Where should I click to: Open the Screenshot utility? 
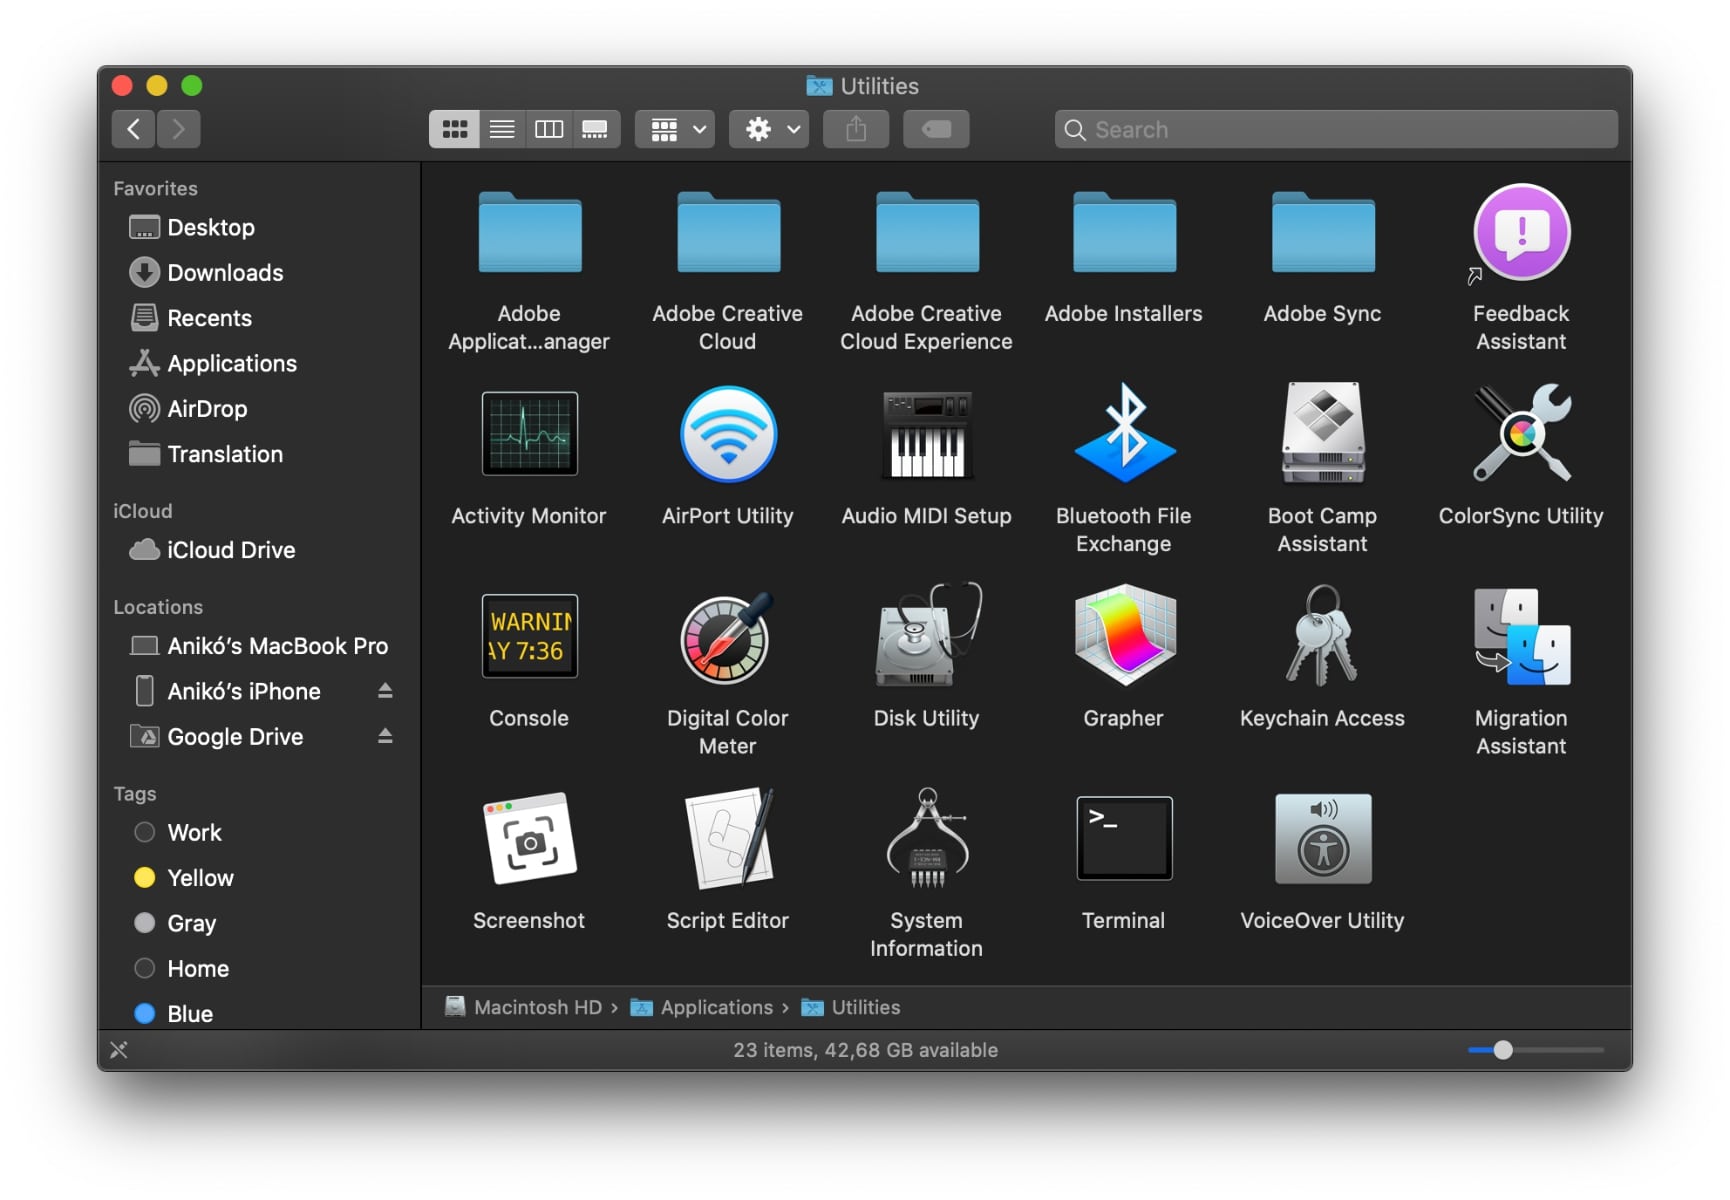point(529,838)
